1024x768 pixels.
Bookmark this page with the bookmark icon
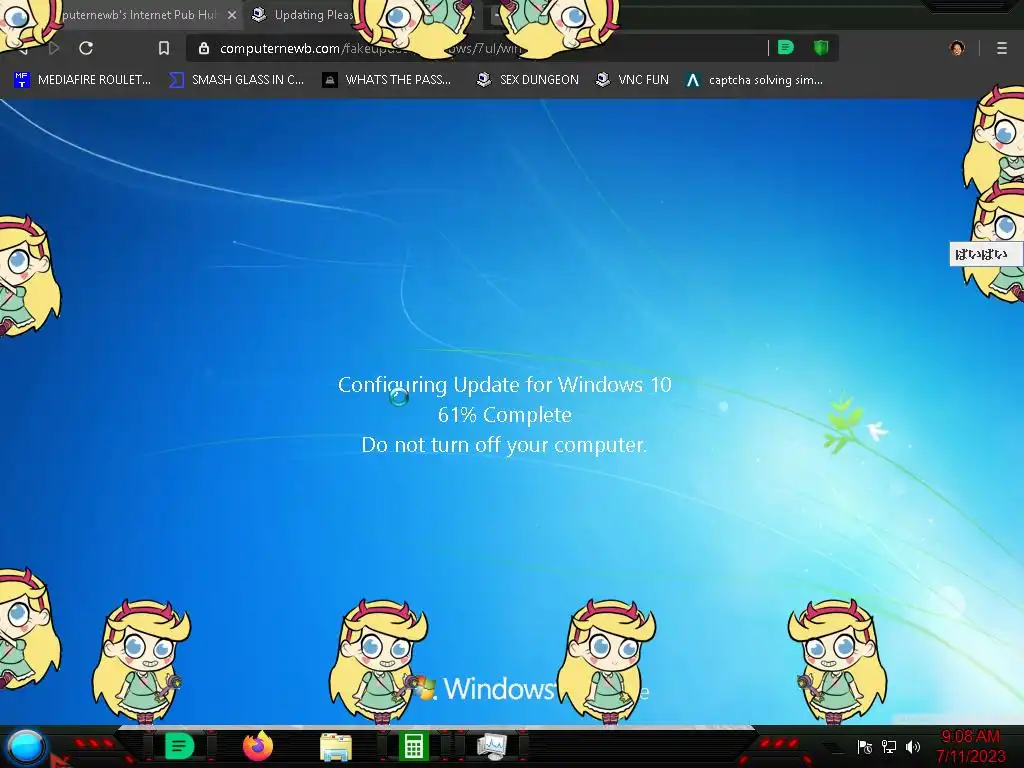164,48
